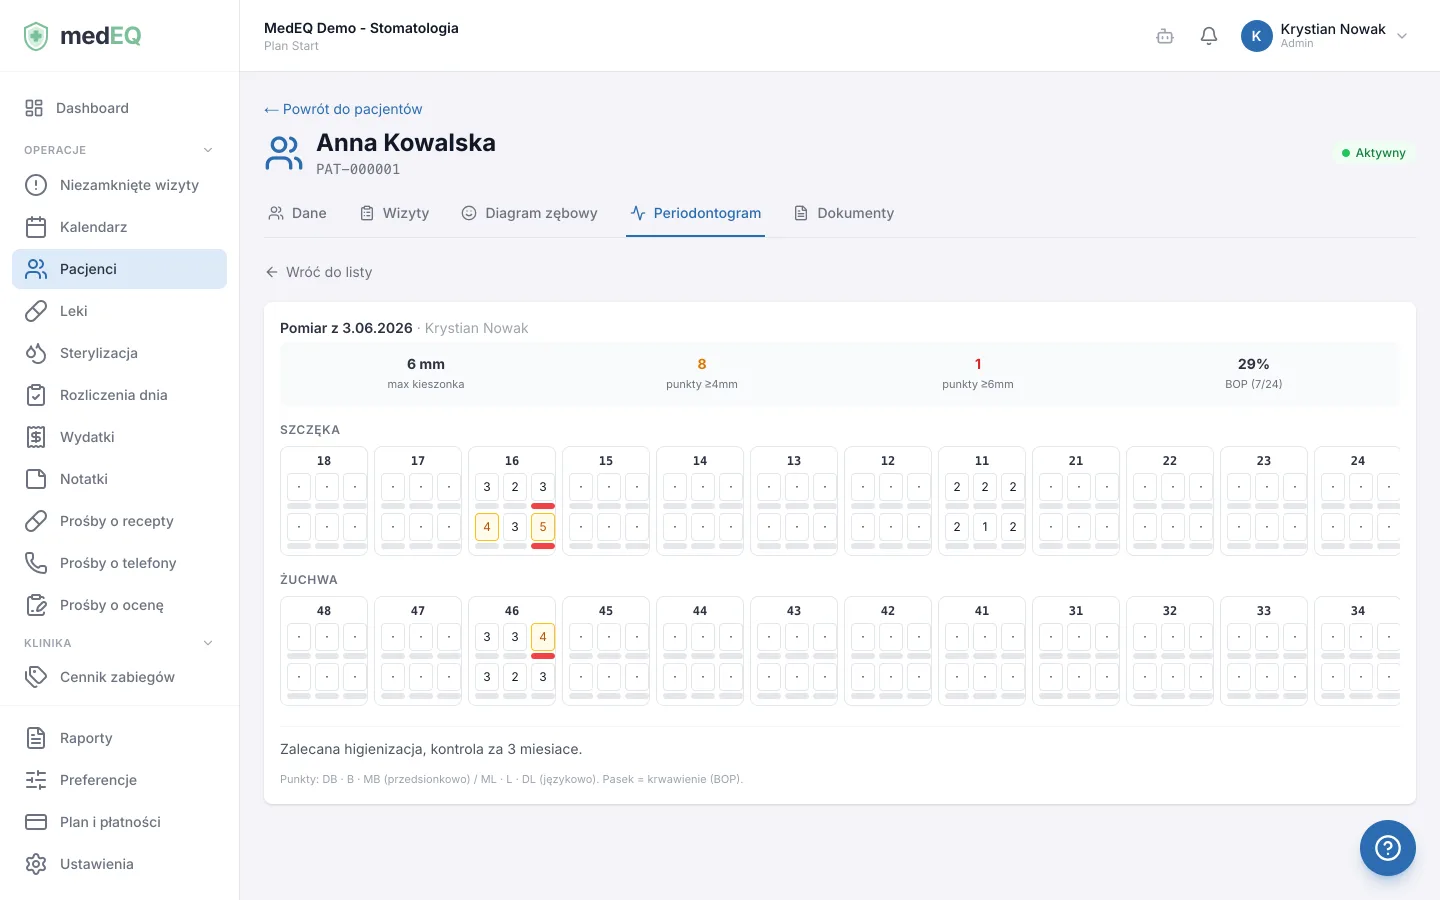
Task: Click the tooth 44 header
Action: pyautogui.click(x=700, y=611)
